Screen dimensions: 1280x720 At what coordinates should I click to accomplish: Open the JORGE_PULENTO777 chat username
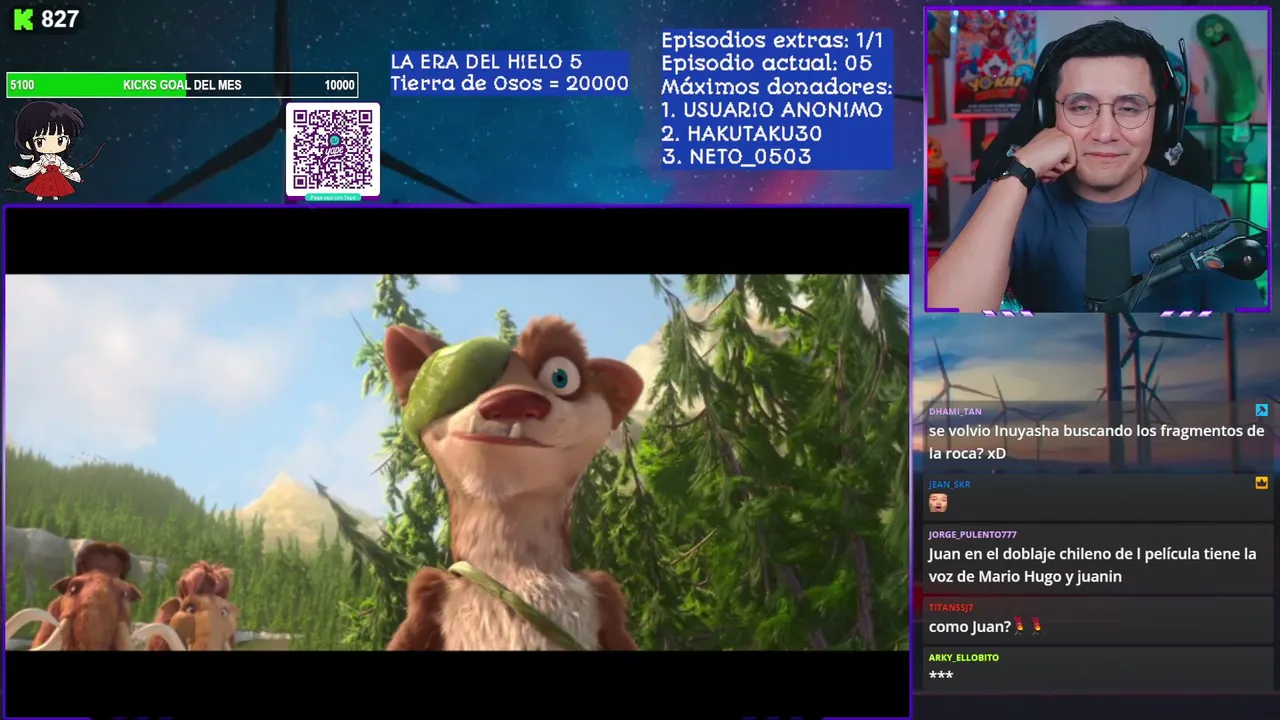(x=972, y=534)
